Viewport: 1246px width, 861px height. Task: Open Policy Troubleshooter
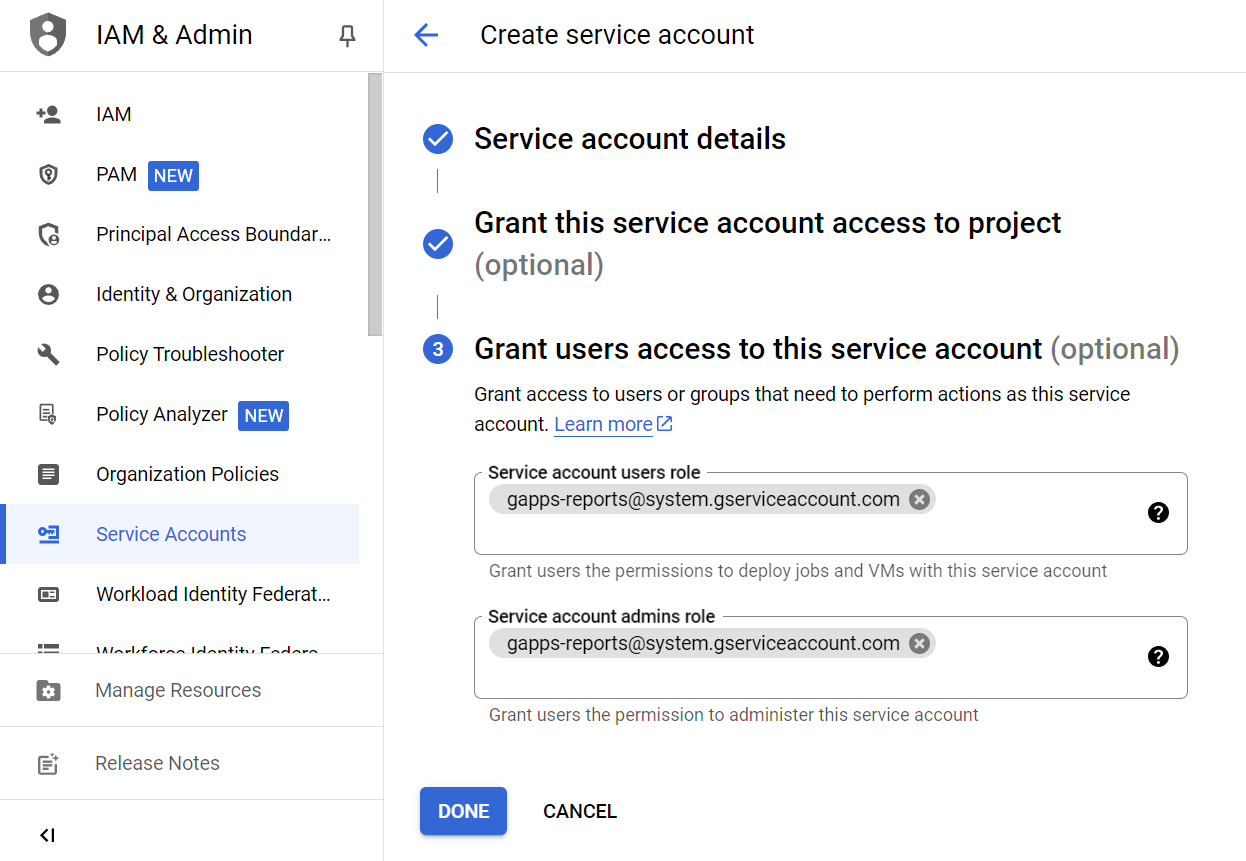click(180, 355)
